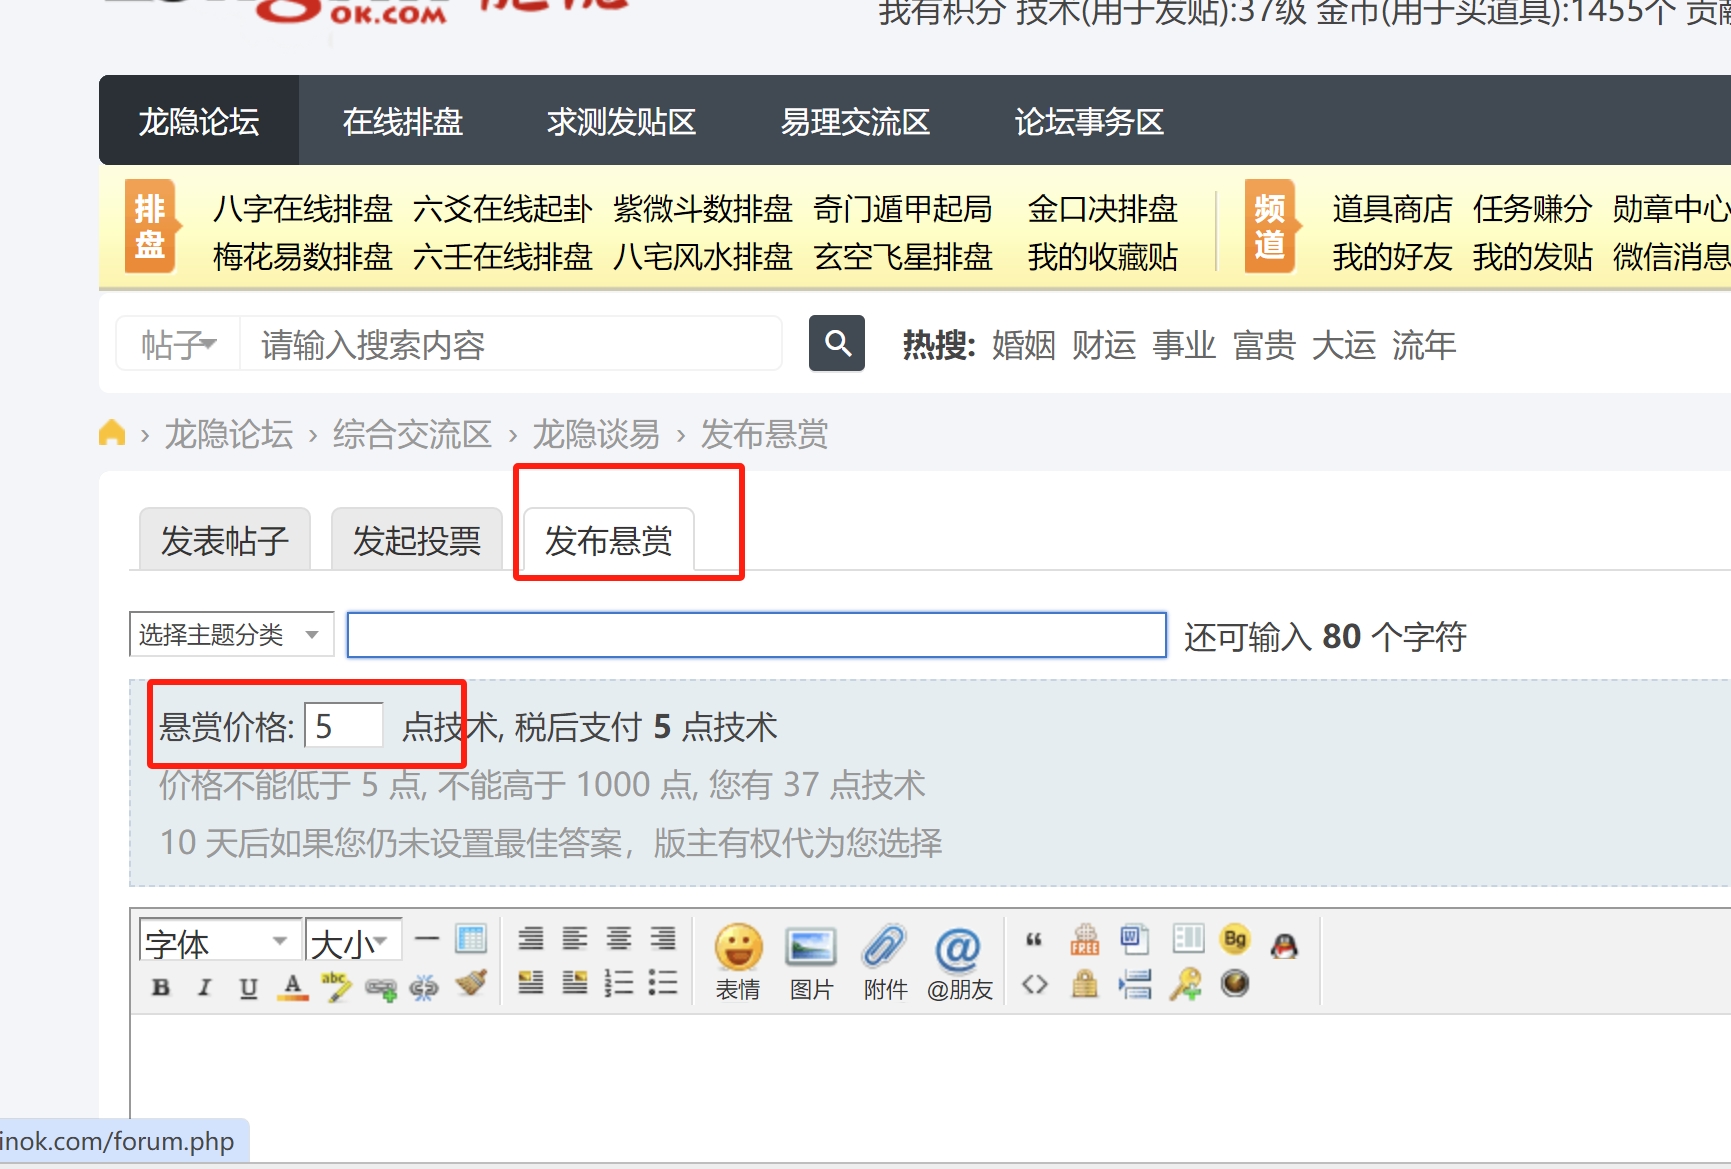Click 综合交流区 in breadcrumb
The width and height of the screenshot is (1731, 1169).
click(x=412, y=434)
